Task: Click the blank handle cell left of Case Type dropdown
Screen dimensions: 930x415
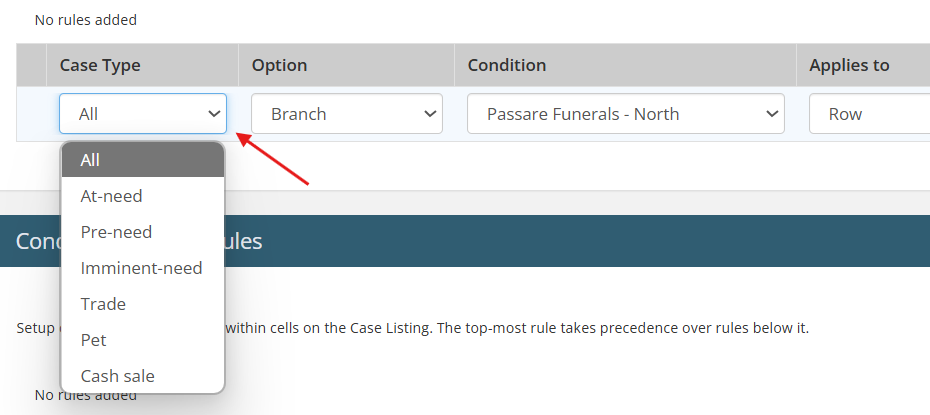Action: 31,114
